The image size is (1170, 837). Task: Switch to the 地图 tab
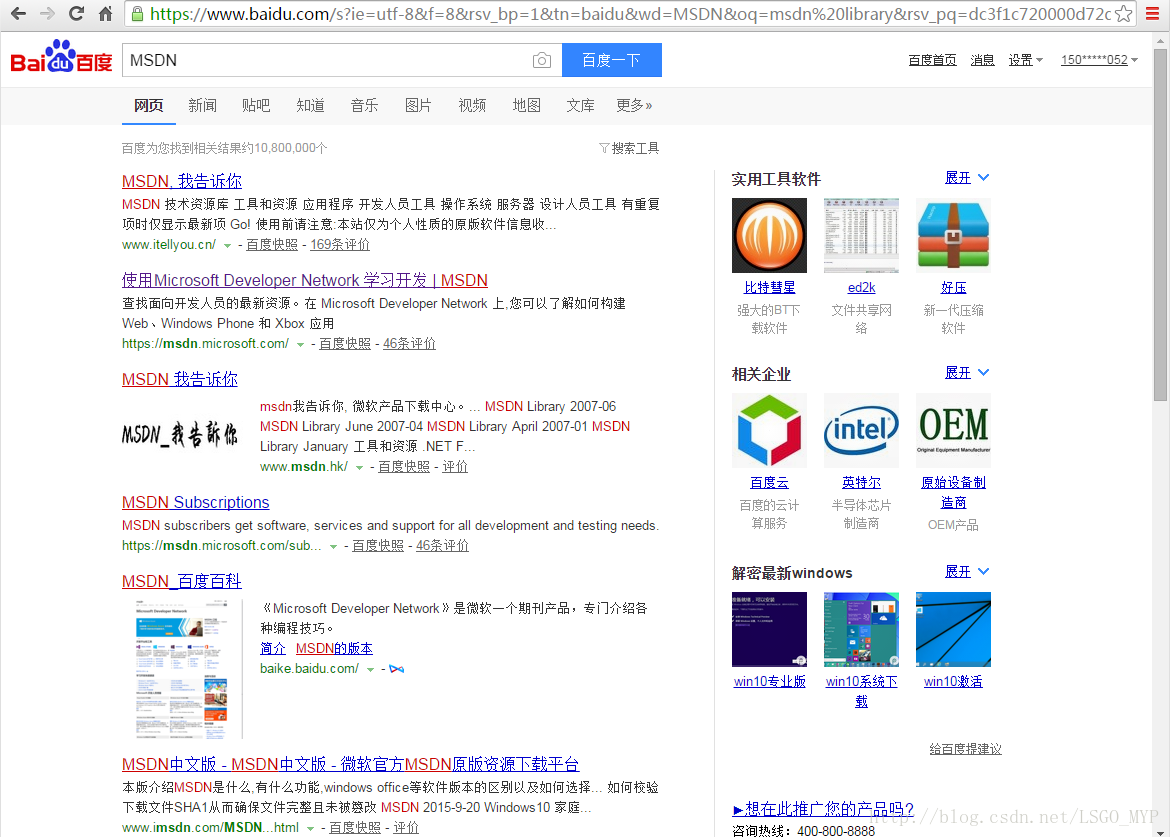[x=526, y=105]
